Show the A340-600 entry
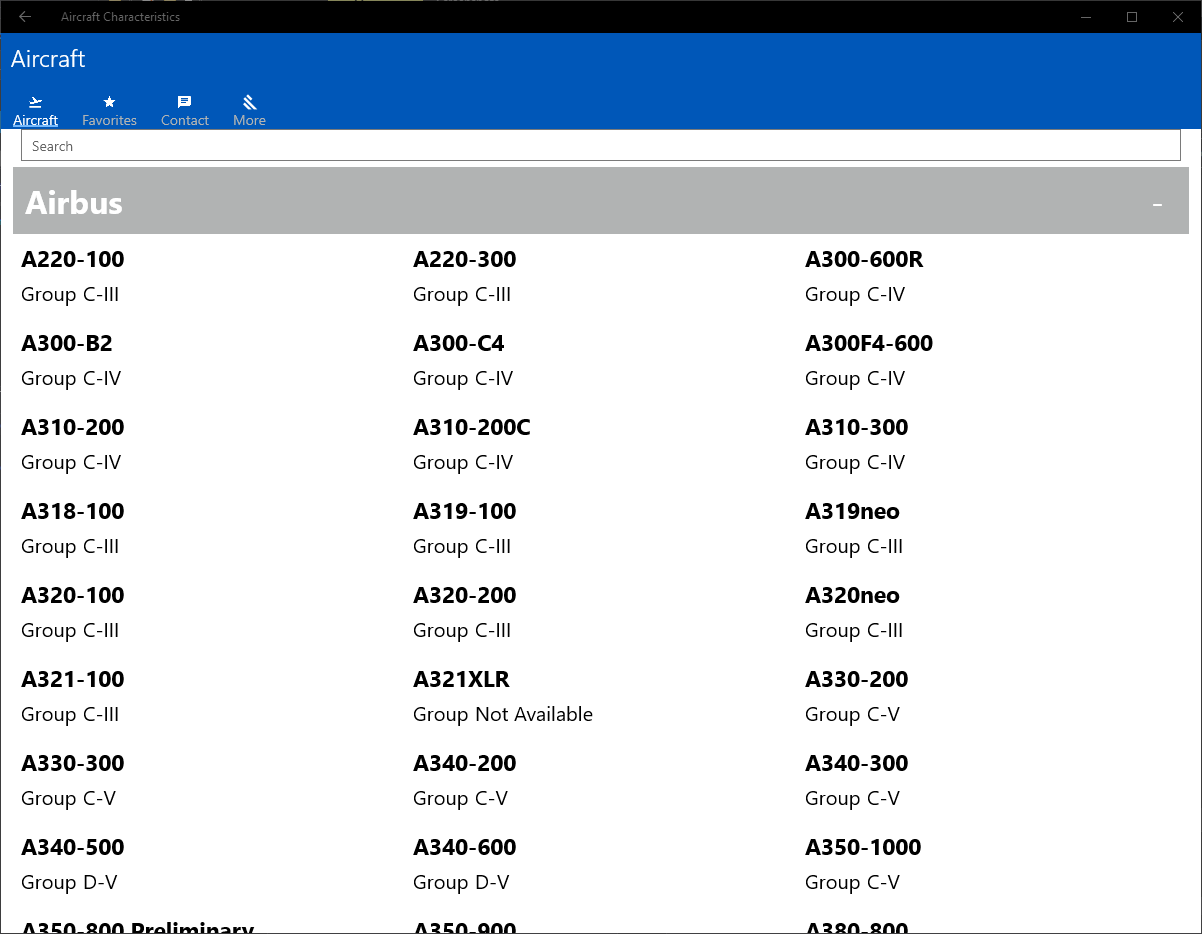The height and width of the screenshot is (934, 1202). (465, 848)
